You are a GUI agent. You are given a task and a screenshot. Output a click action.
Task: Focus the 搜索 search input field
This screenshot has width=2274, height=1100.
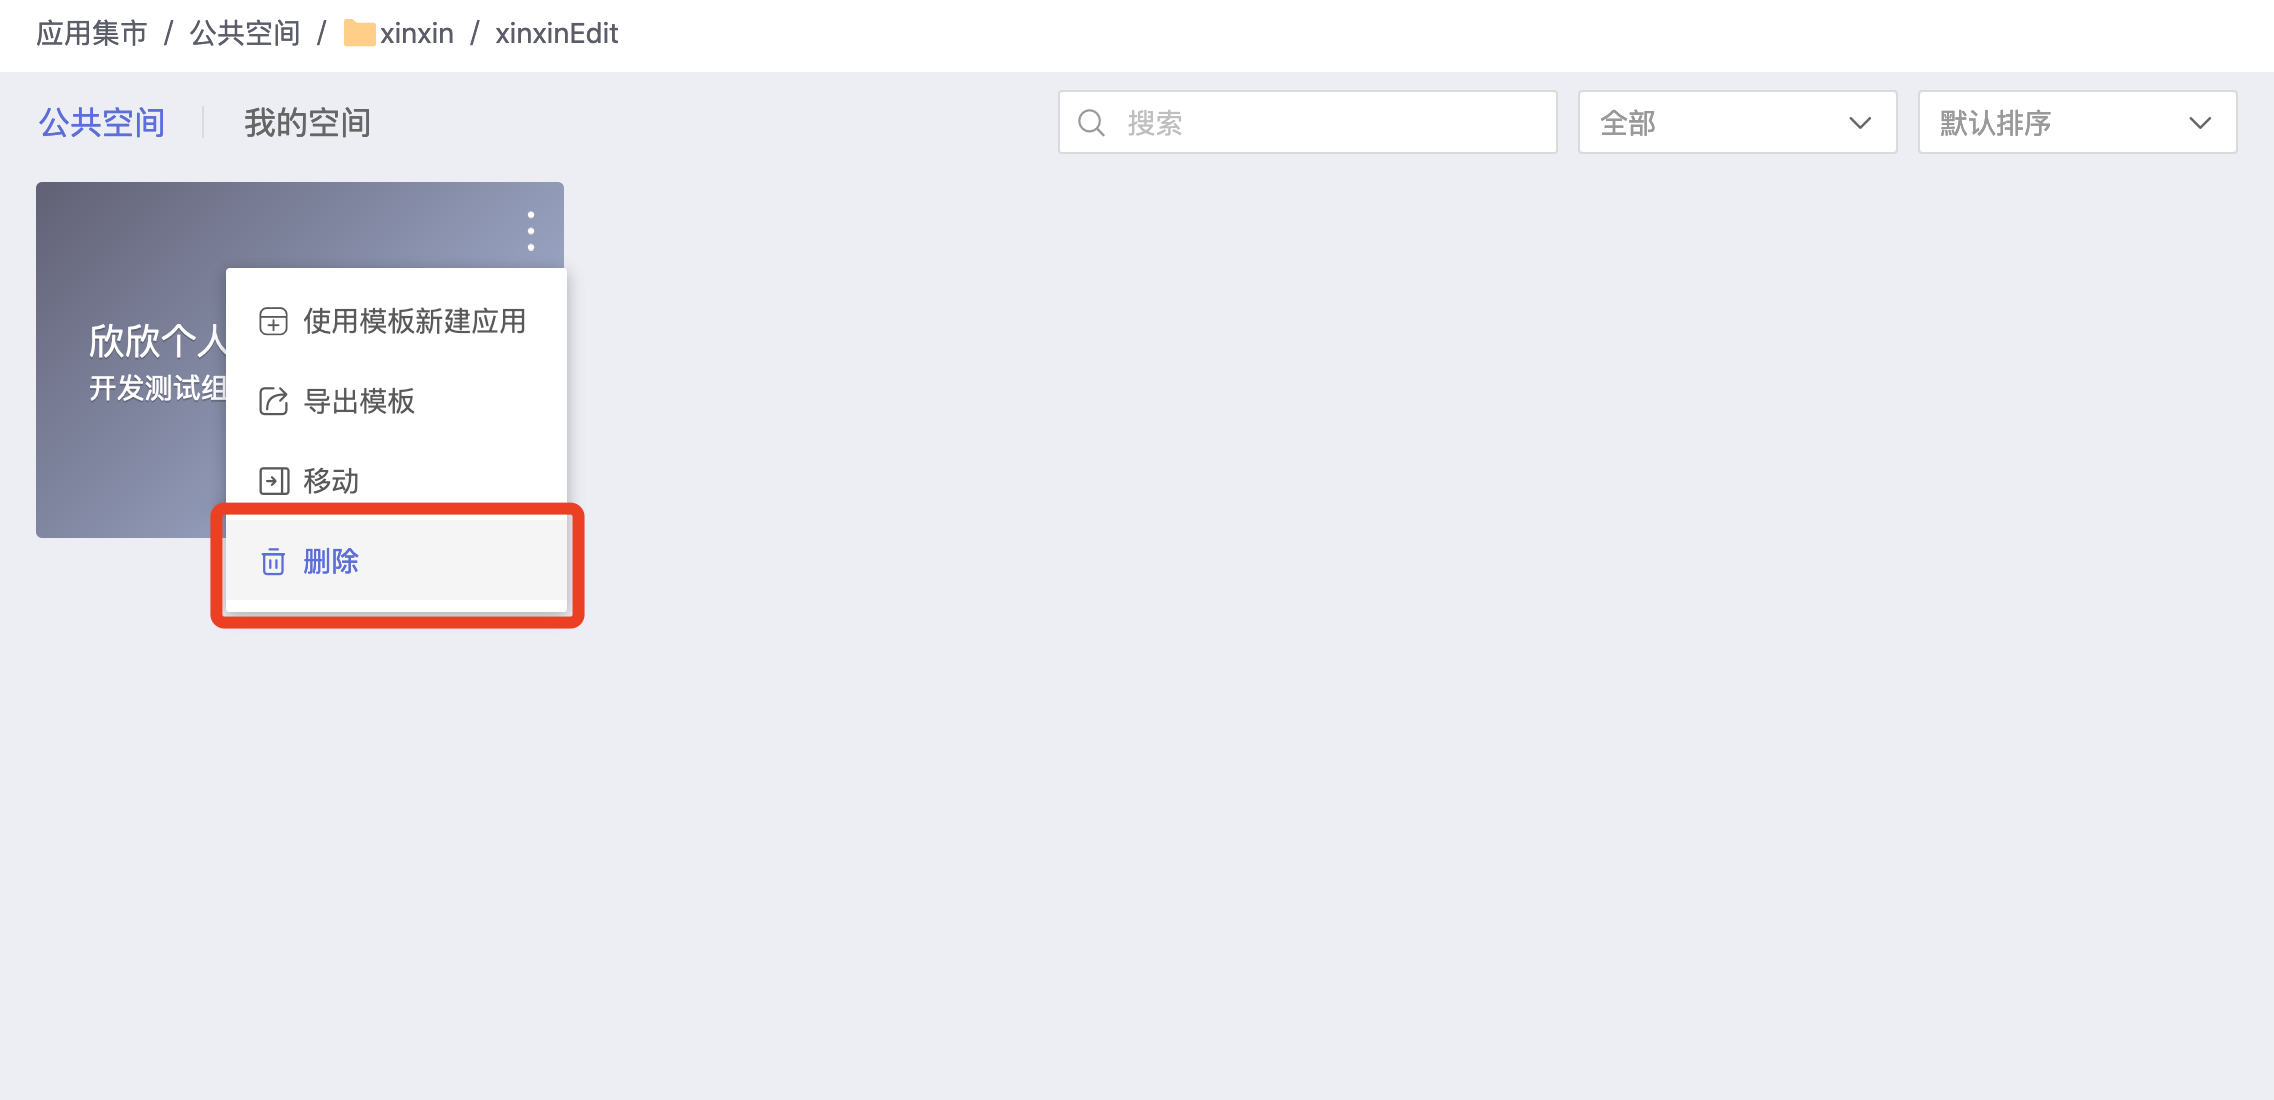coord(1307,122)
